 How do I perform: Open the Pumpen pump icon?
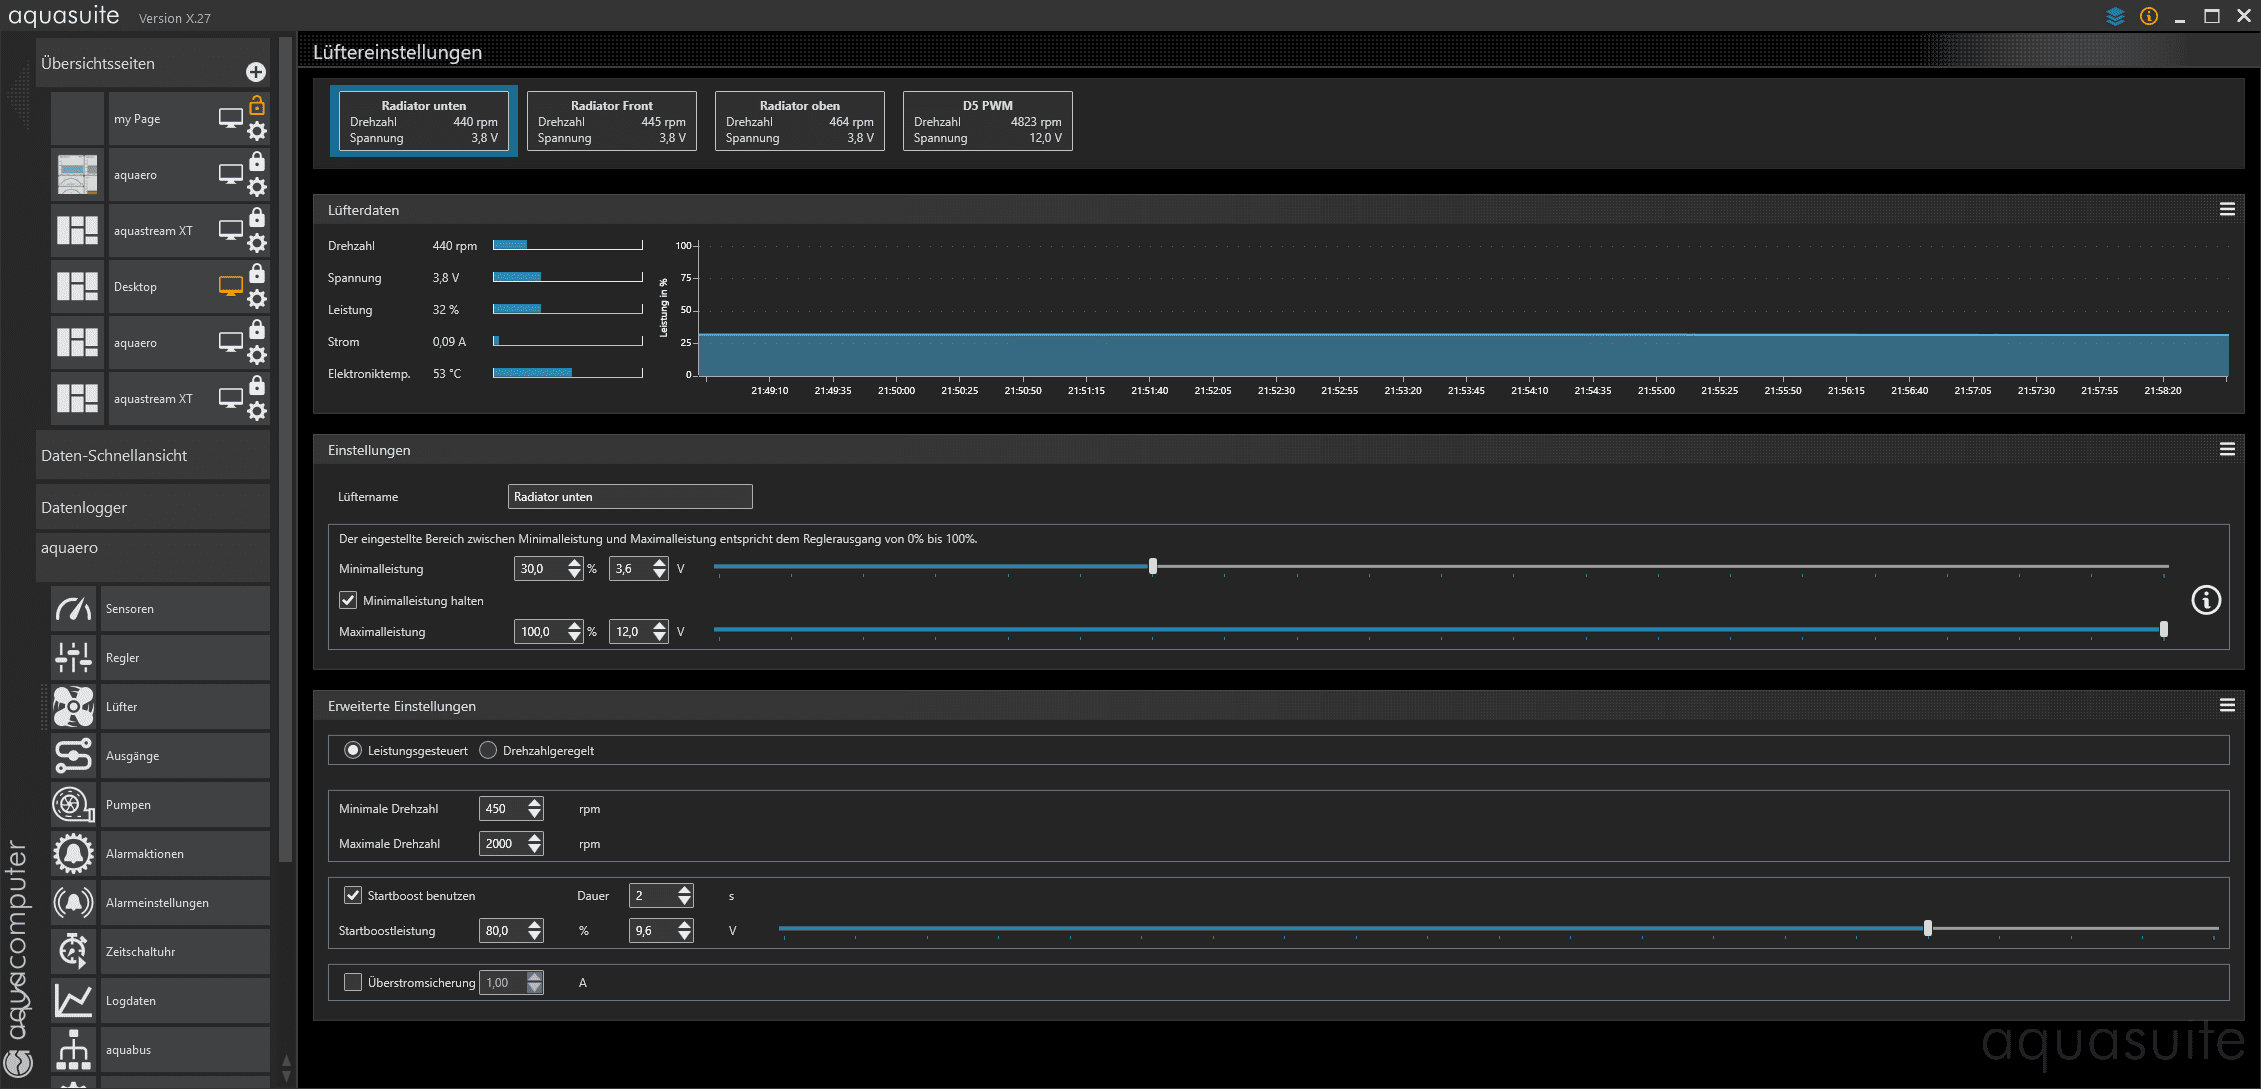pos(74,804)
